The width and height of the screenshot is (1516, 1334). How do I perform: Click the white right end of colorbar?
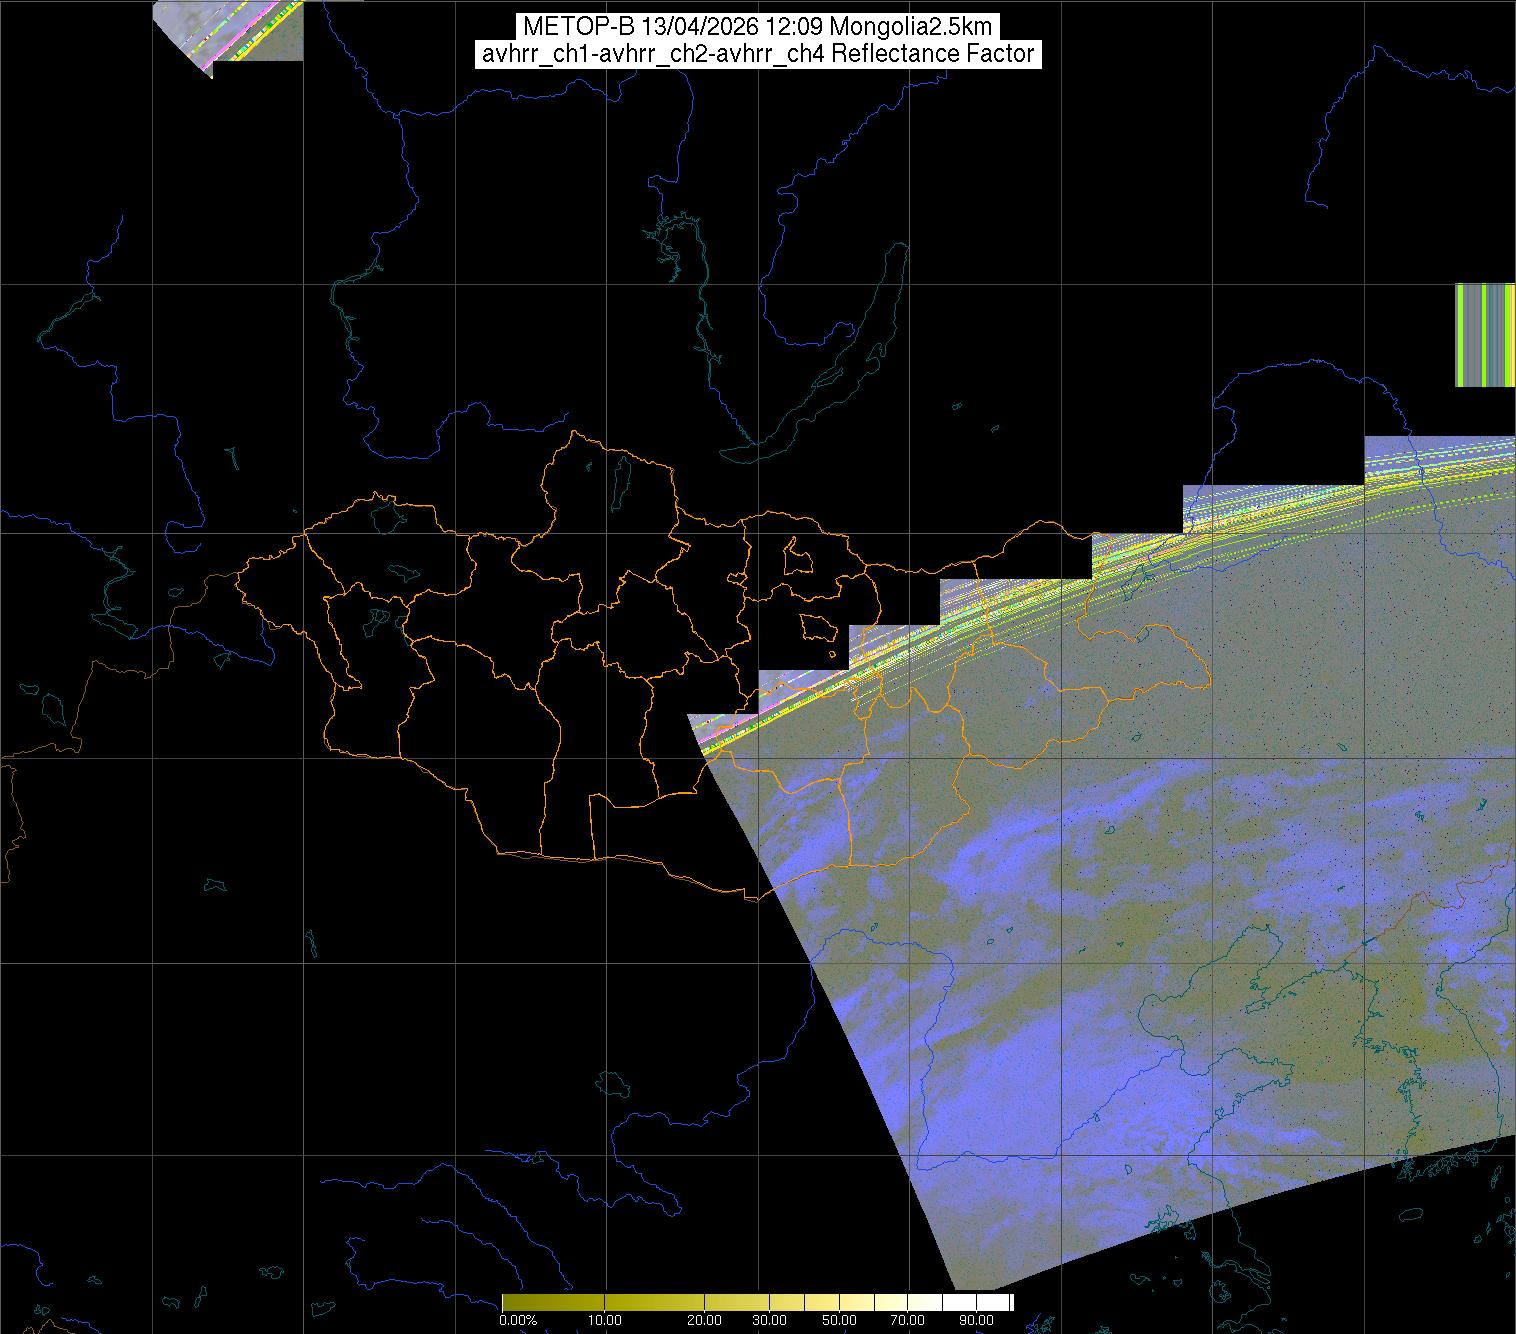tap(1005, 1302)
